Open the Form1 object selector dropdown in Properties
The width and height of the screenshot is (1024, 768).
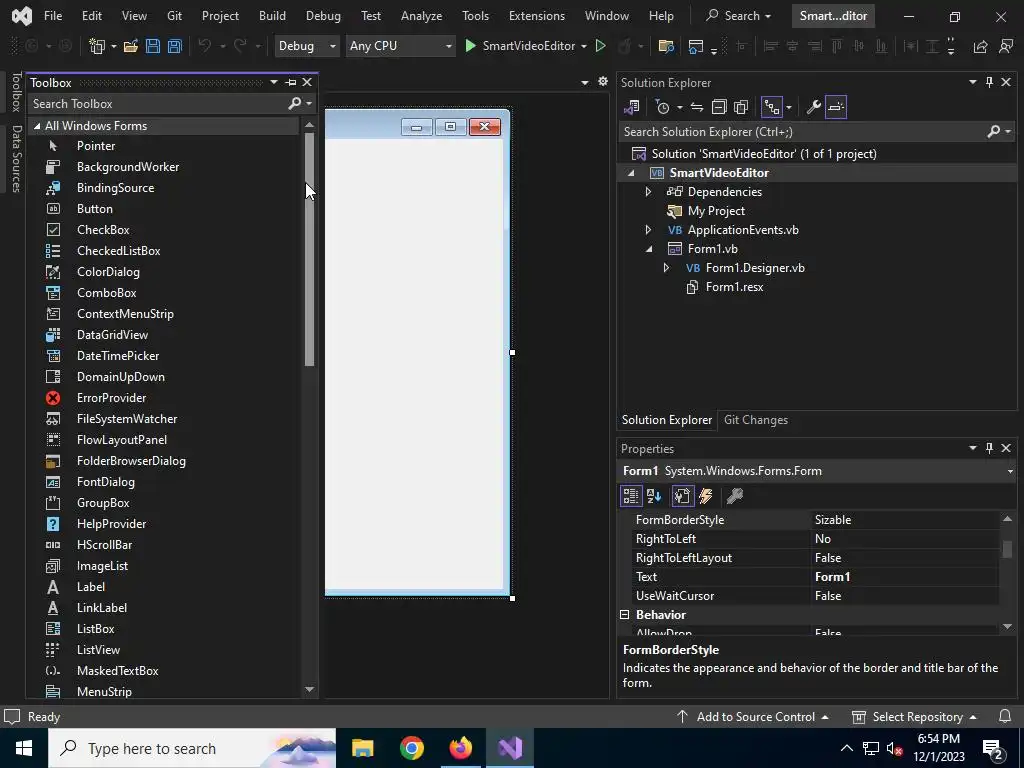(1010, 472)
